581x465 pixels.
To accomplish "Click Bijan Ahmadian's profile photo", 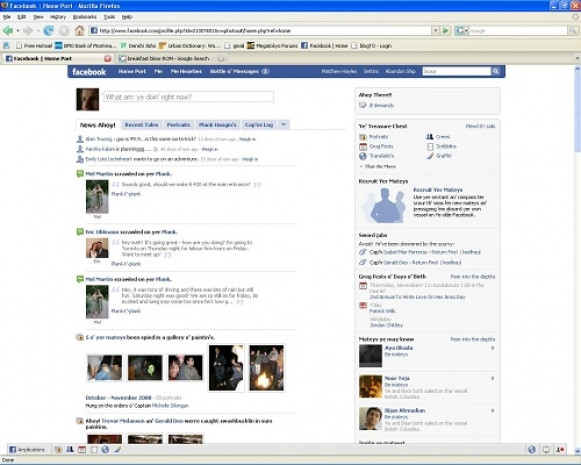I will tap(370, 418).
